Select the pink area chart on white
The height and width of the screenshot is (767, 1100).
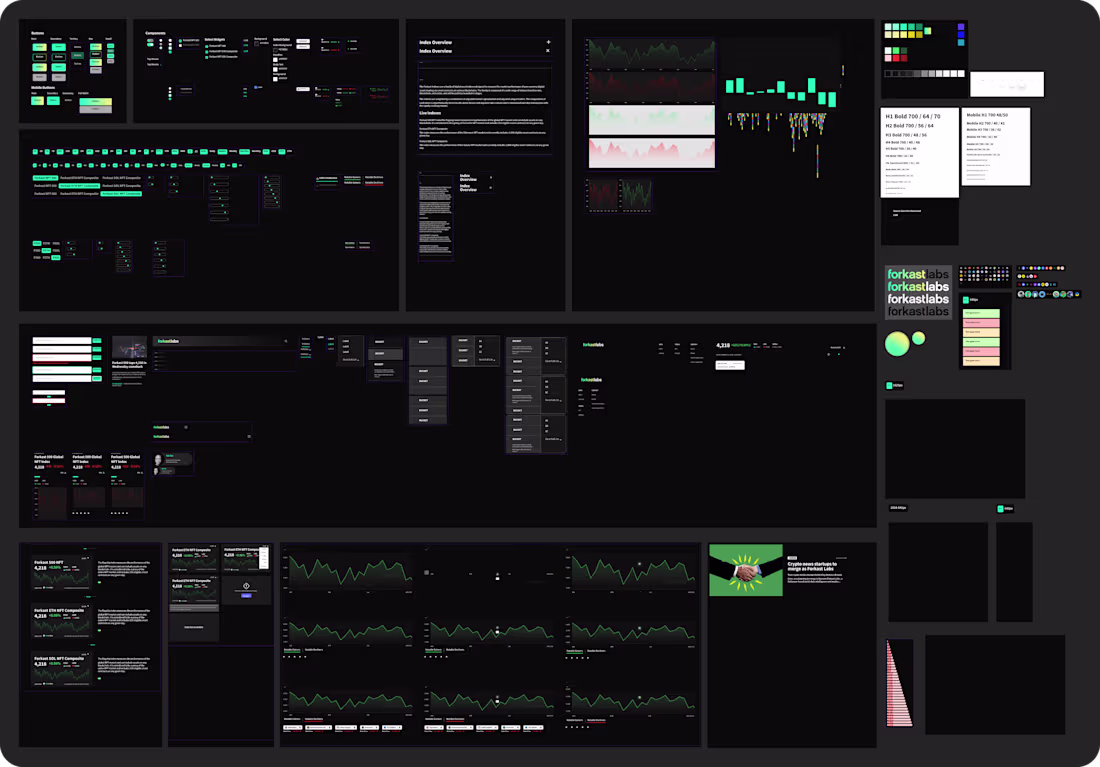(x=652, y=153)
